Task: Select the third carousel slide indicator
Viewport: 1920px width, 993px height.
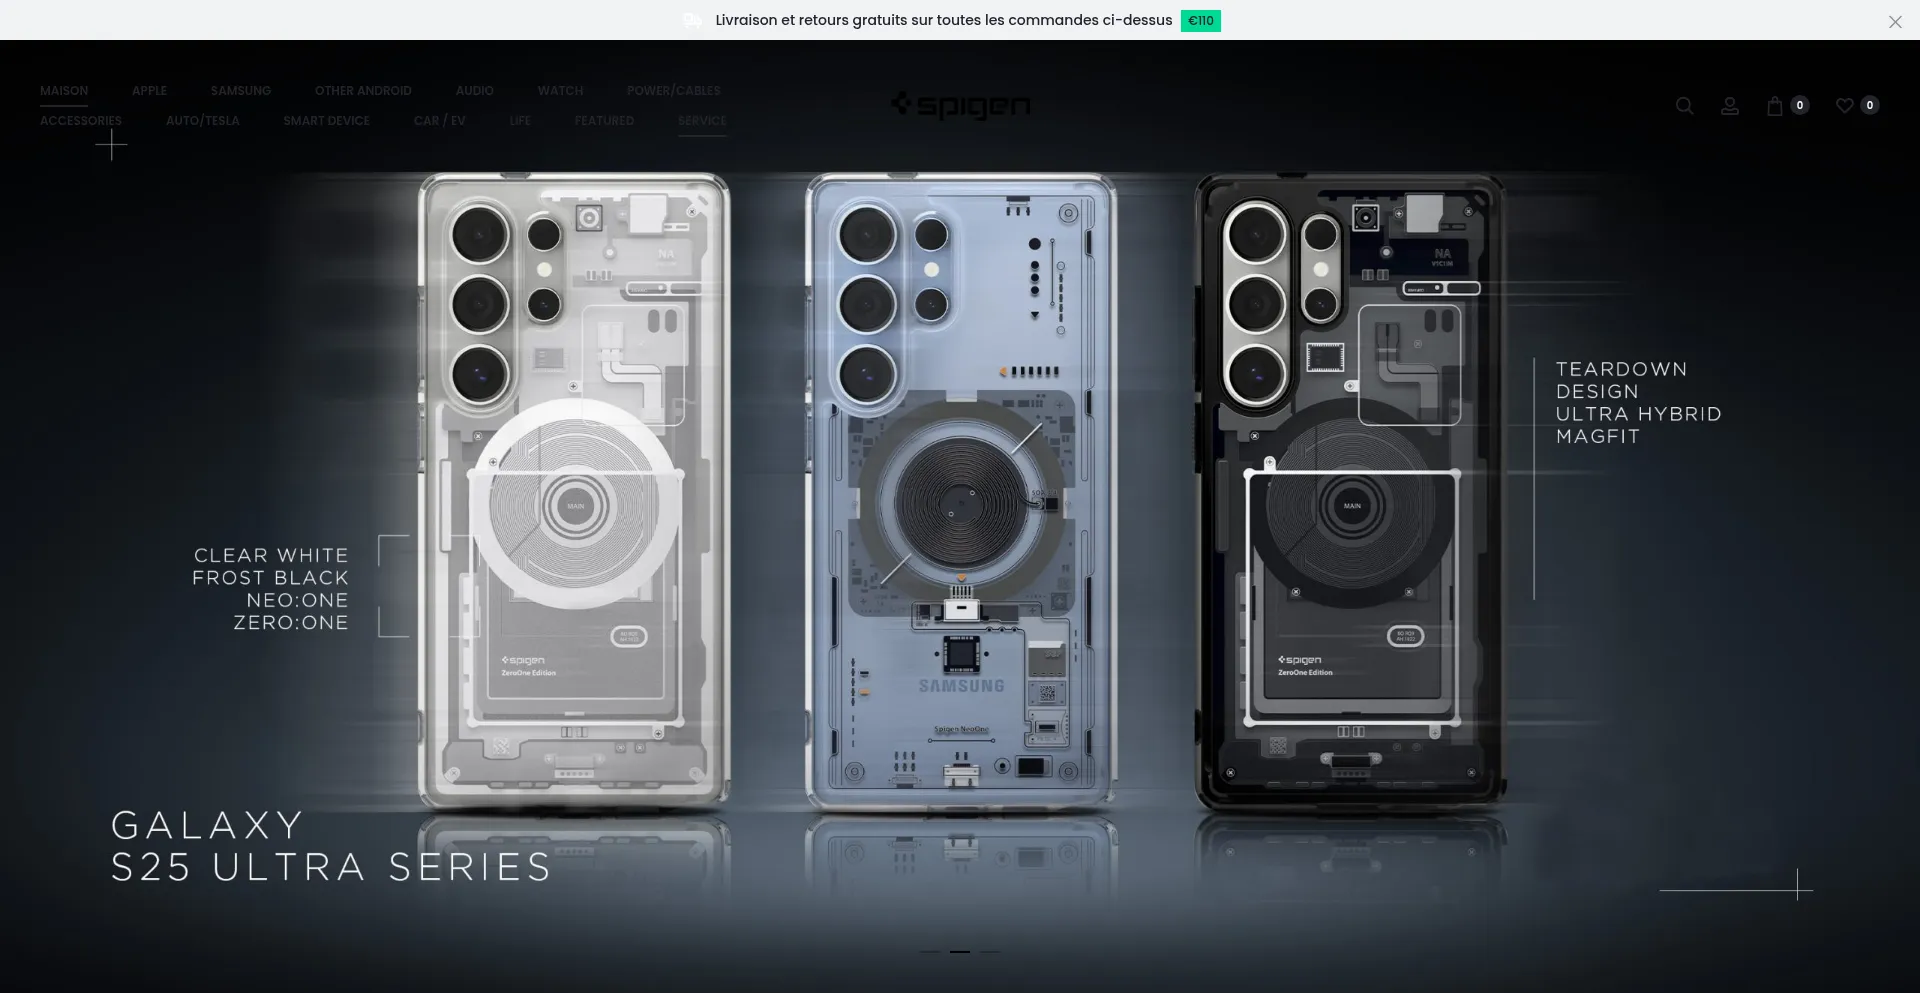Action: (x=990, y=952)
